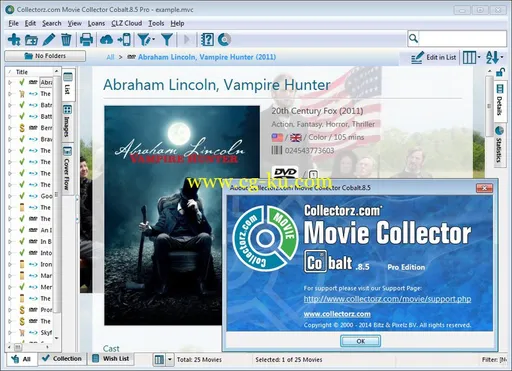Viewport: 512px width, 371px height.
Task: Open the collectorz.com/movie/support.php link
Action: point(387,299)
